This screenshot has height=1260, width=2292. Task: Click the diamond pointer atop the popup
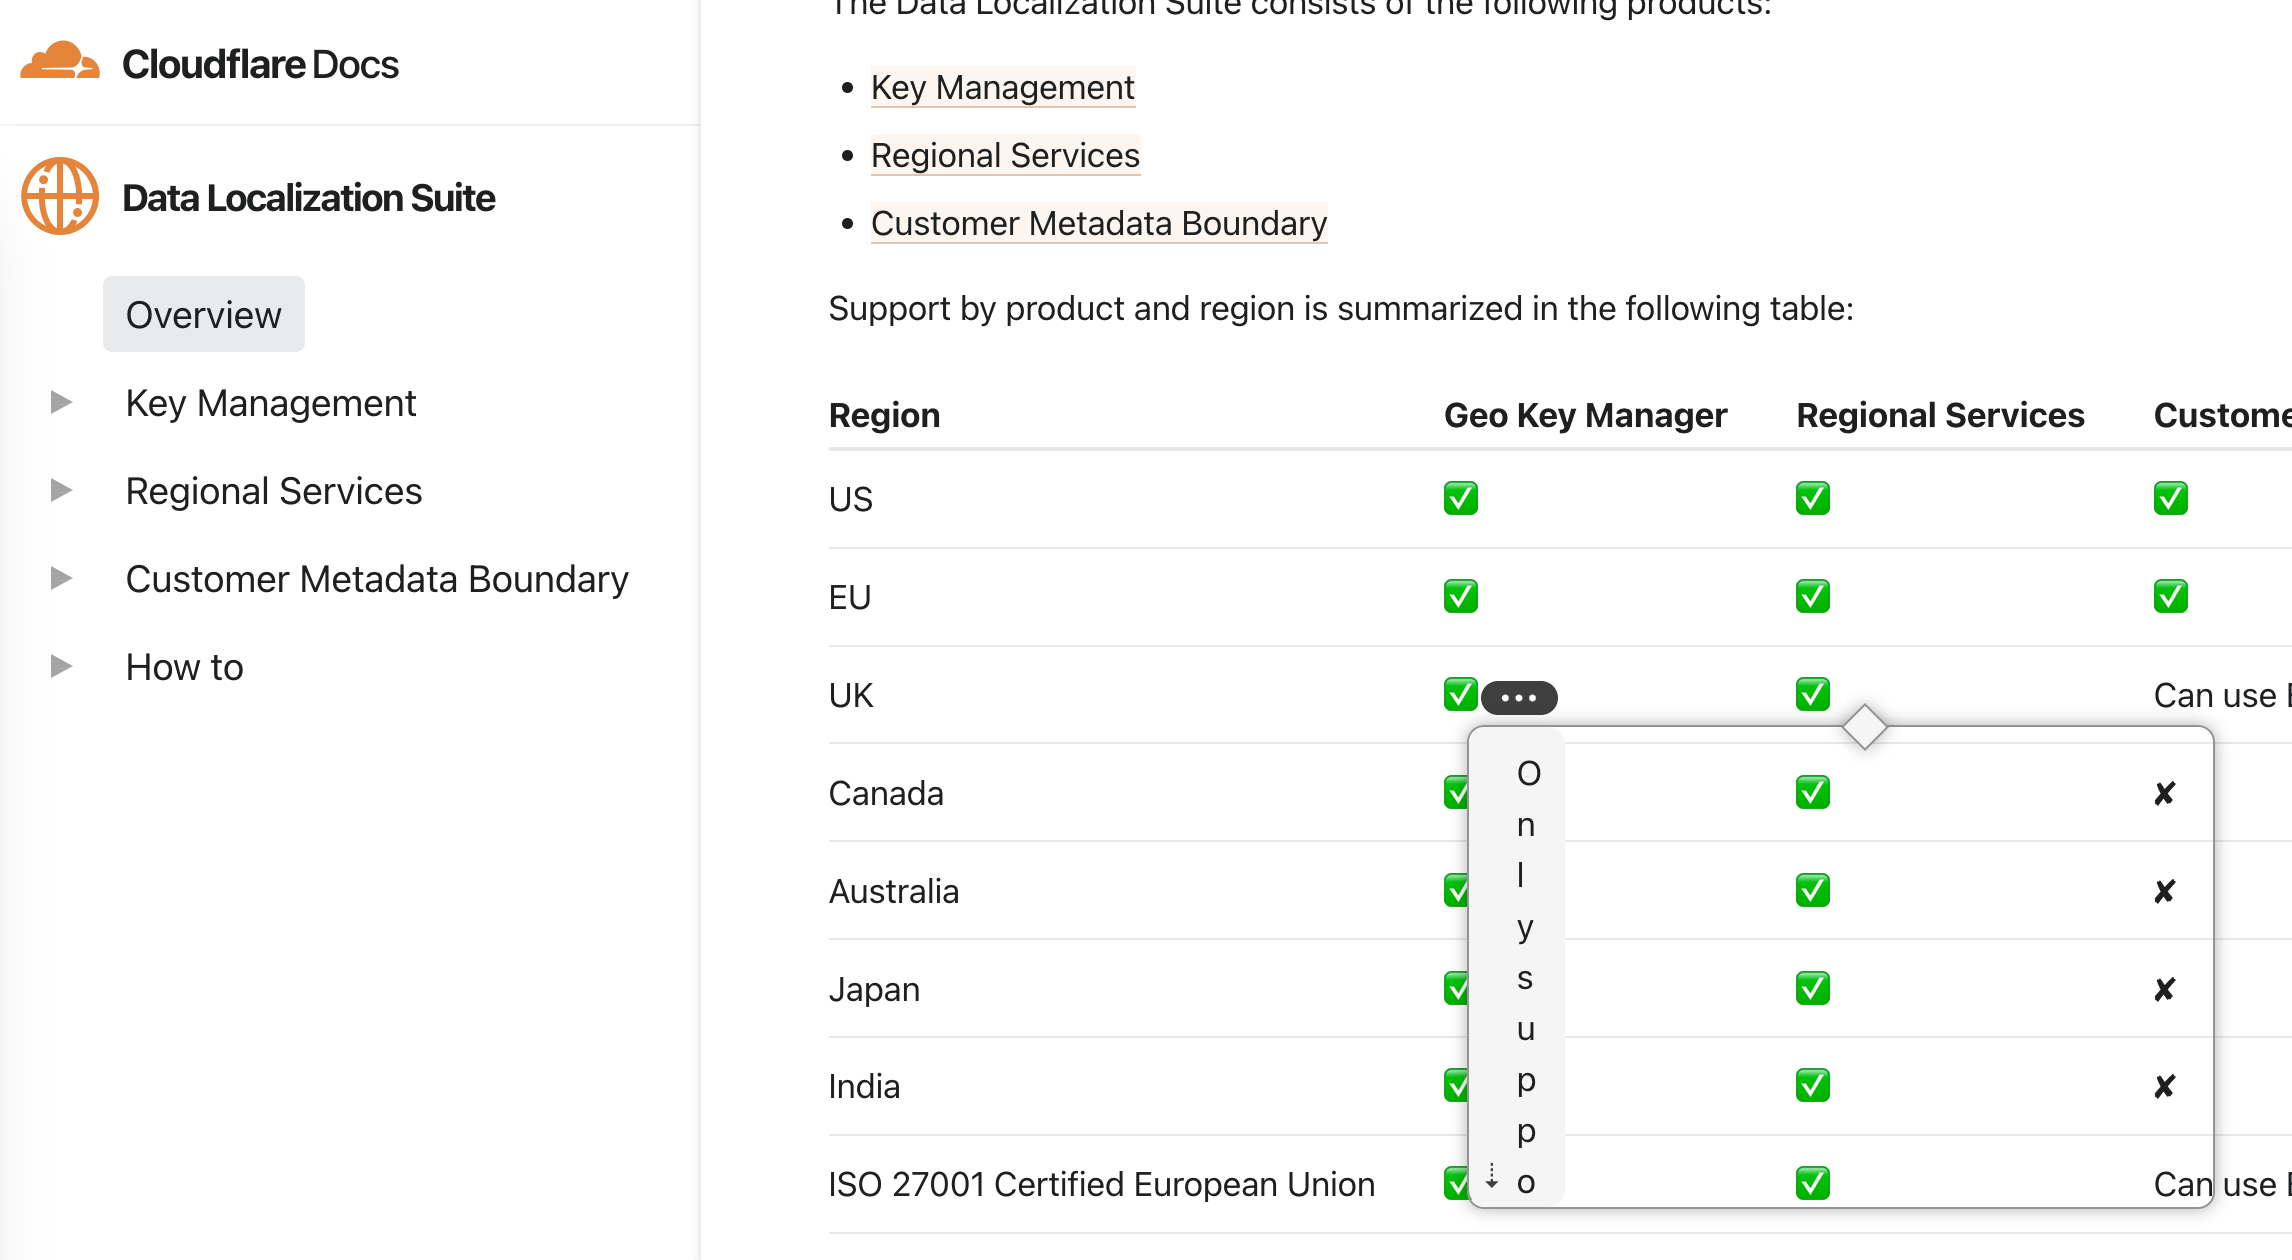tap(1864, 727)
